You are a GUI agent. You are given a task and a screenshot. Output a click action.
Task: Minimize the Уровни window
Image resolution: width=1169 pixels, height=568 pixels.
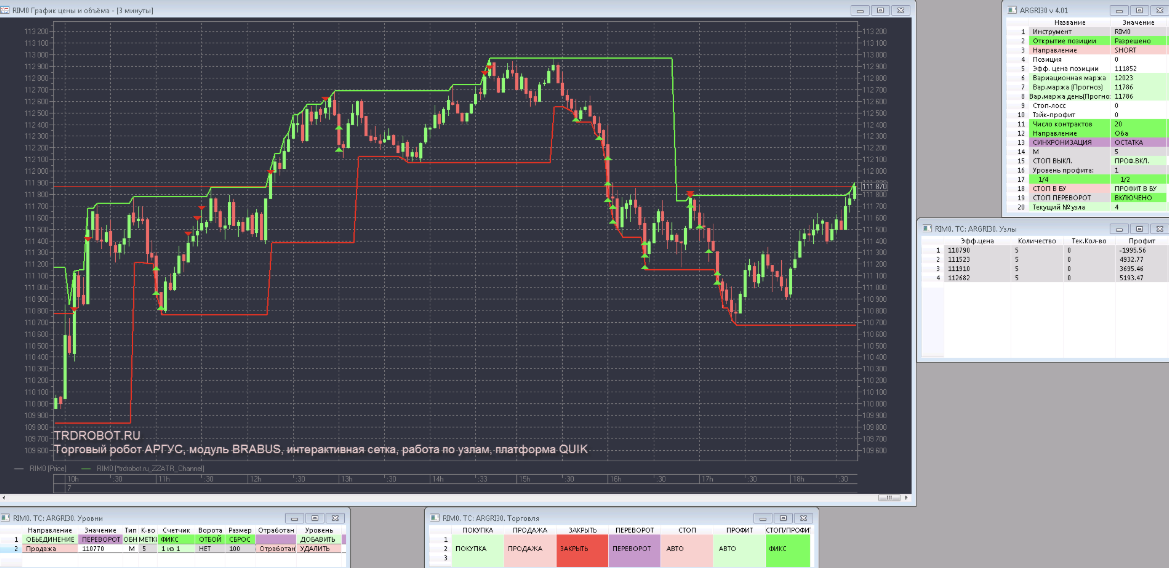tap(294, 518)
